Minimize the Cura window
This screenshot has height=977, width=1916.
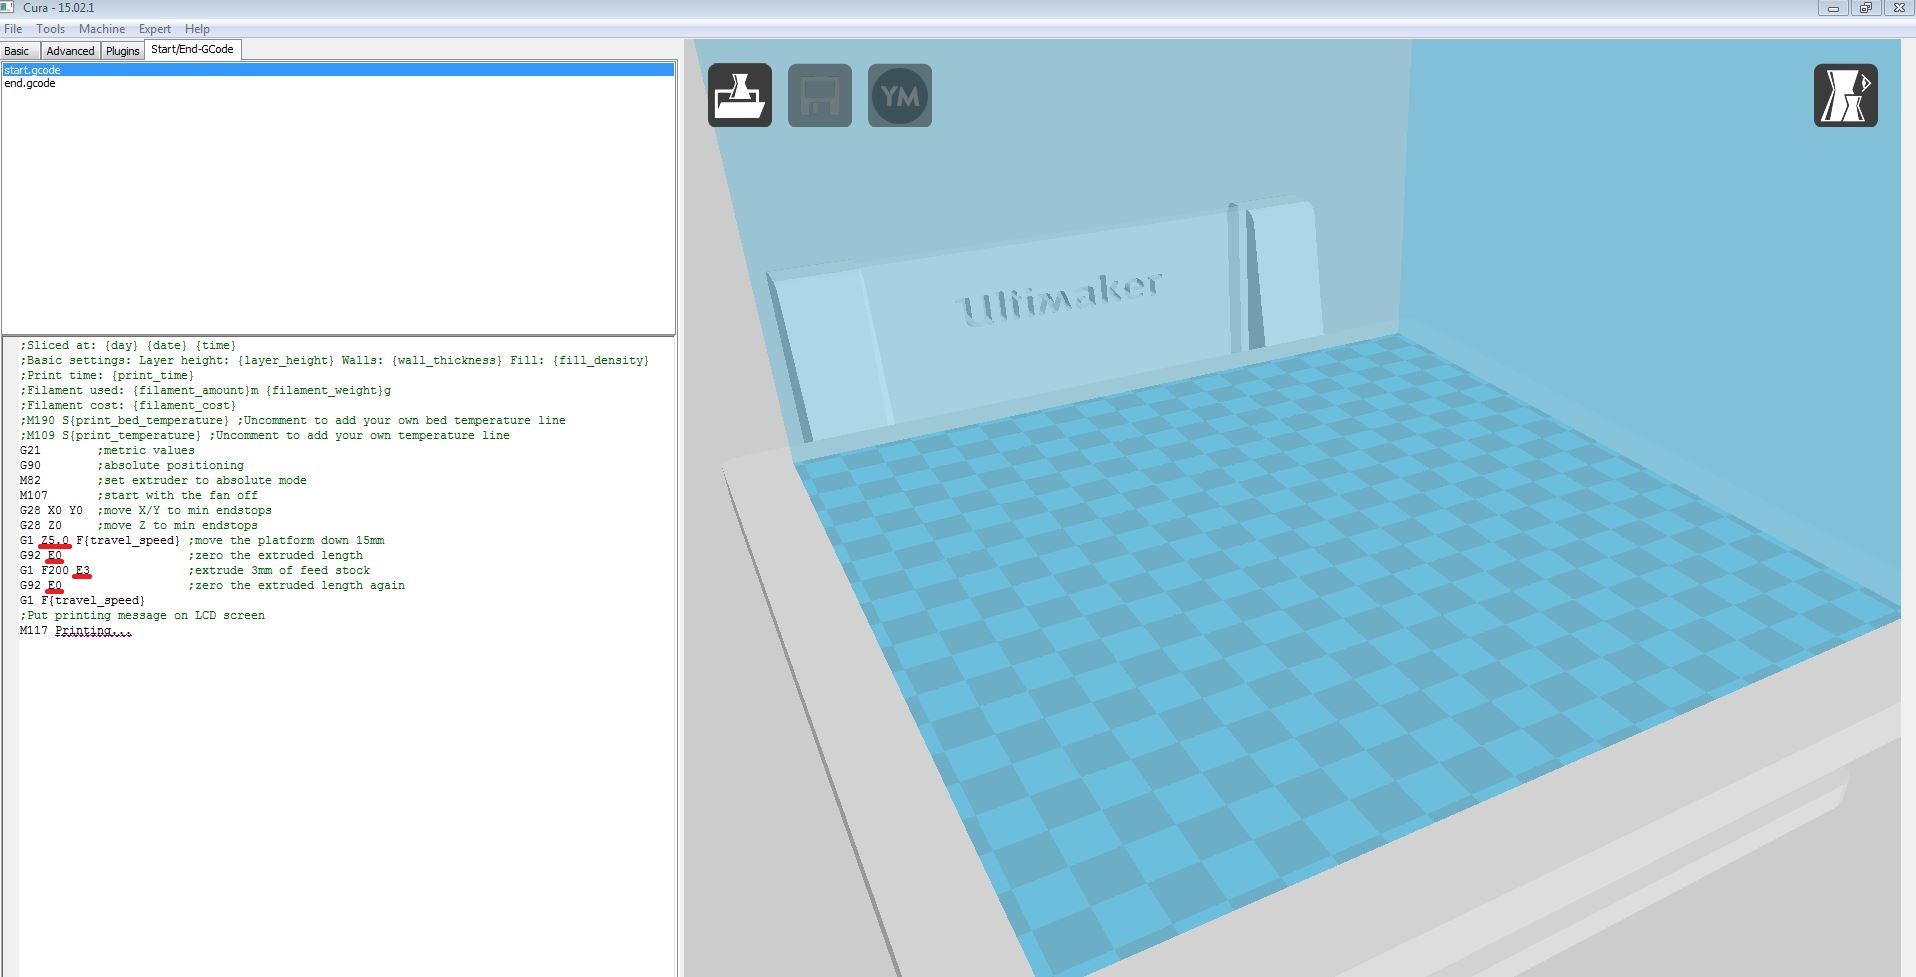click(x=1833, y=8)
